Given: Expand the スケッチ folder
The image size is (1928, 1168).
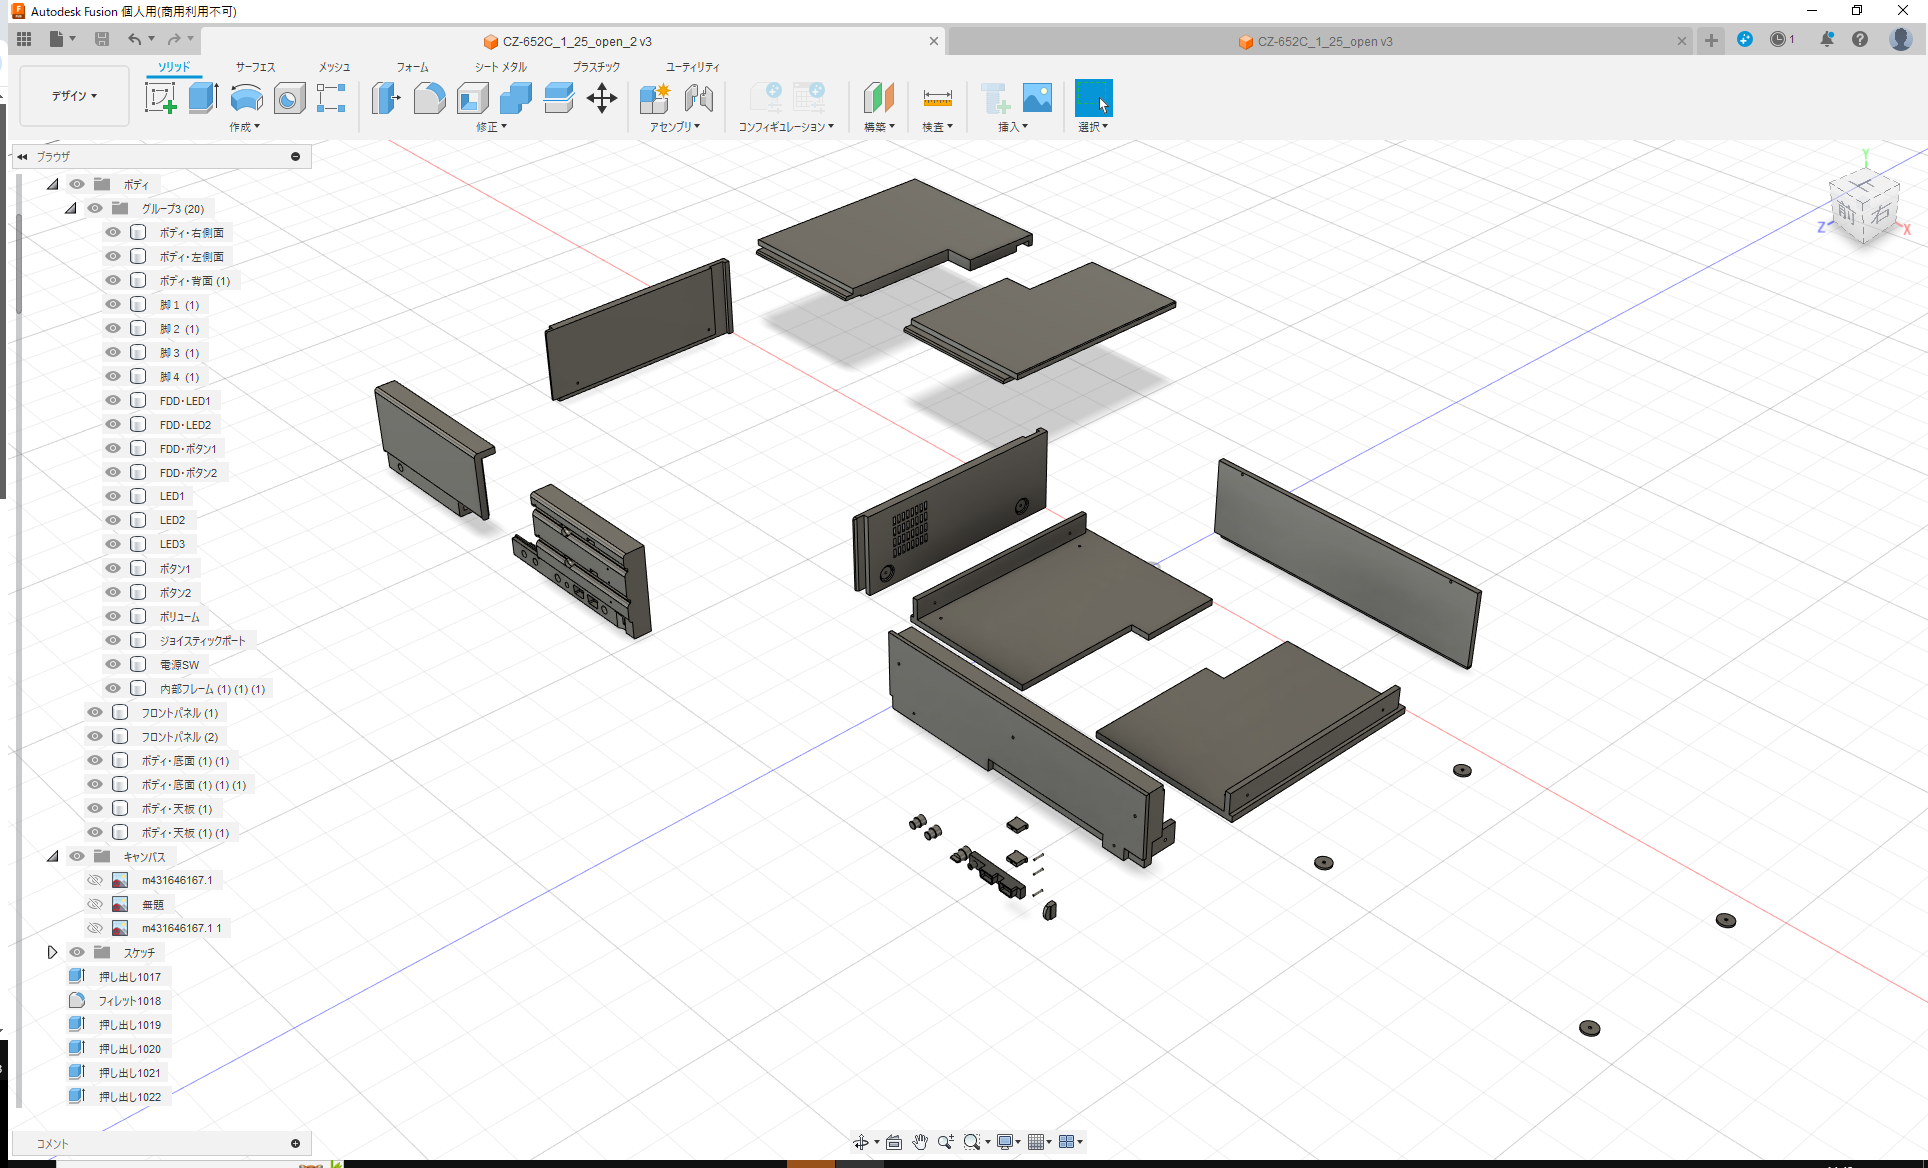Looking at the screenshot, I should 53,951.
